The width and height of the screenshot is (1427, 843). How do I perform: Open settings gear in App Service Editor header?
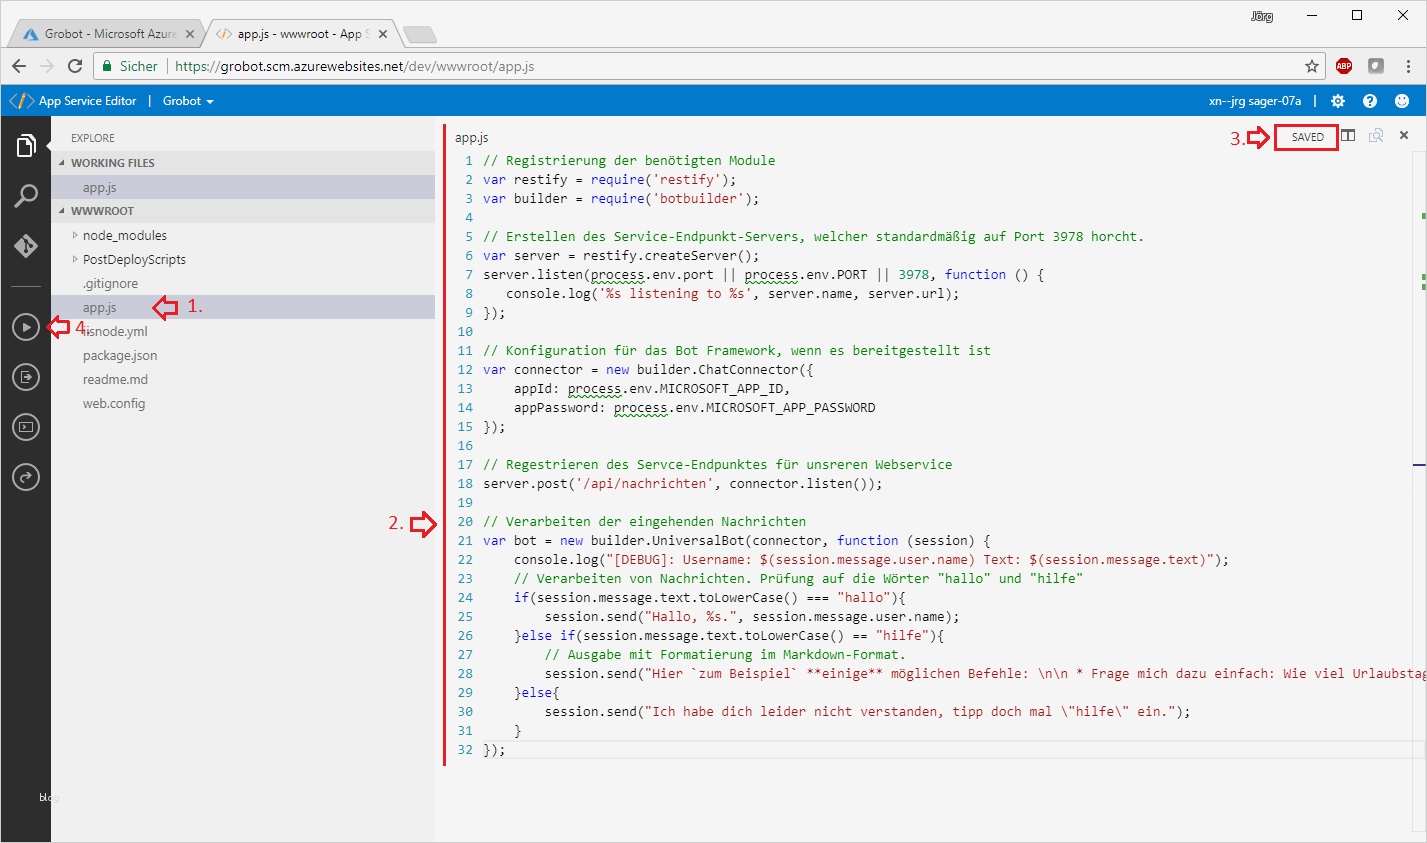[x=1338, y=101]
